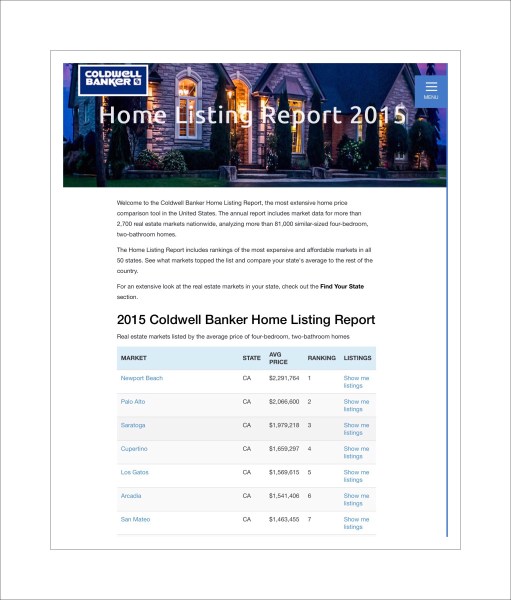This screenshot has height=600, width=511.
Task: Open the San Mateo market link
Action: (135, 519)
